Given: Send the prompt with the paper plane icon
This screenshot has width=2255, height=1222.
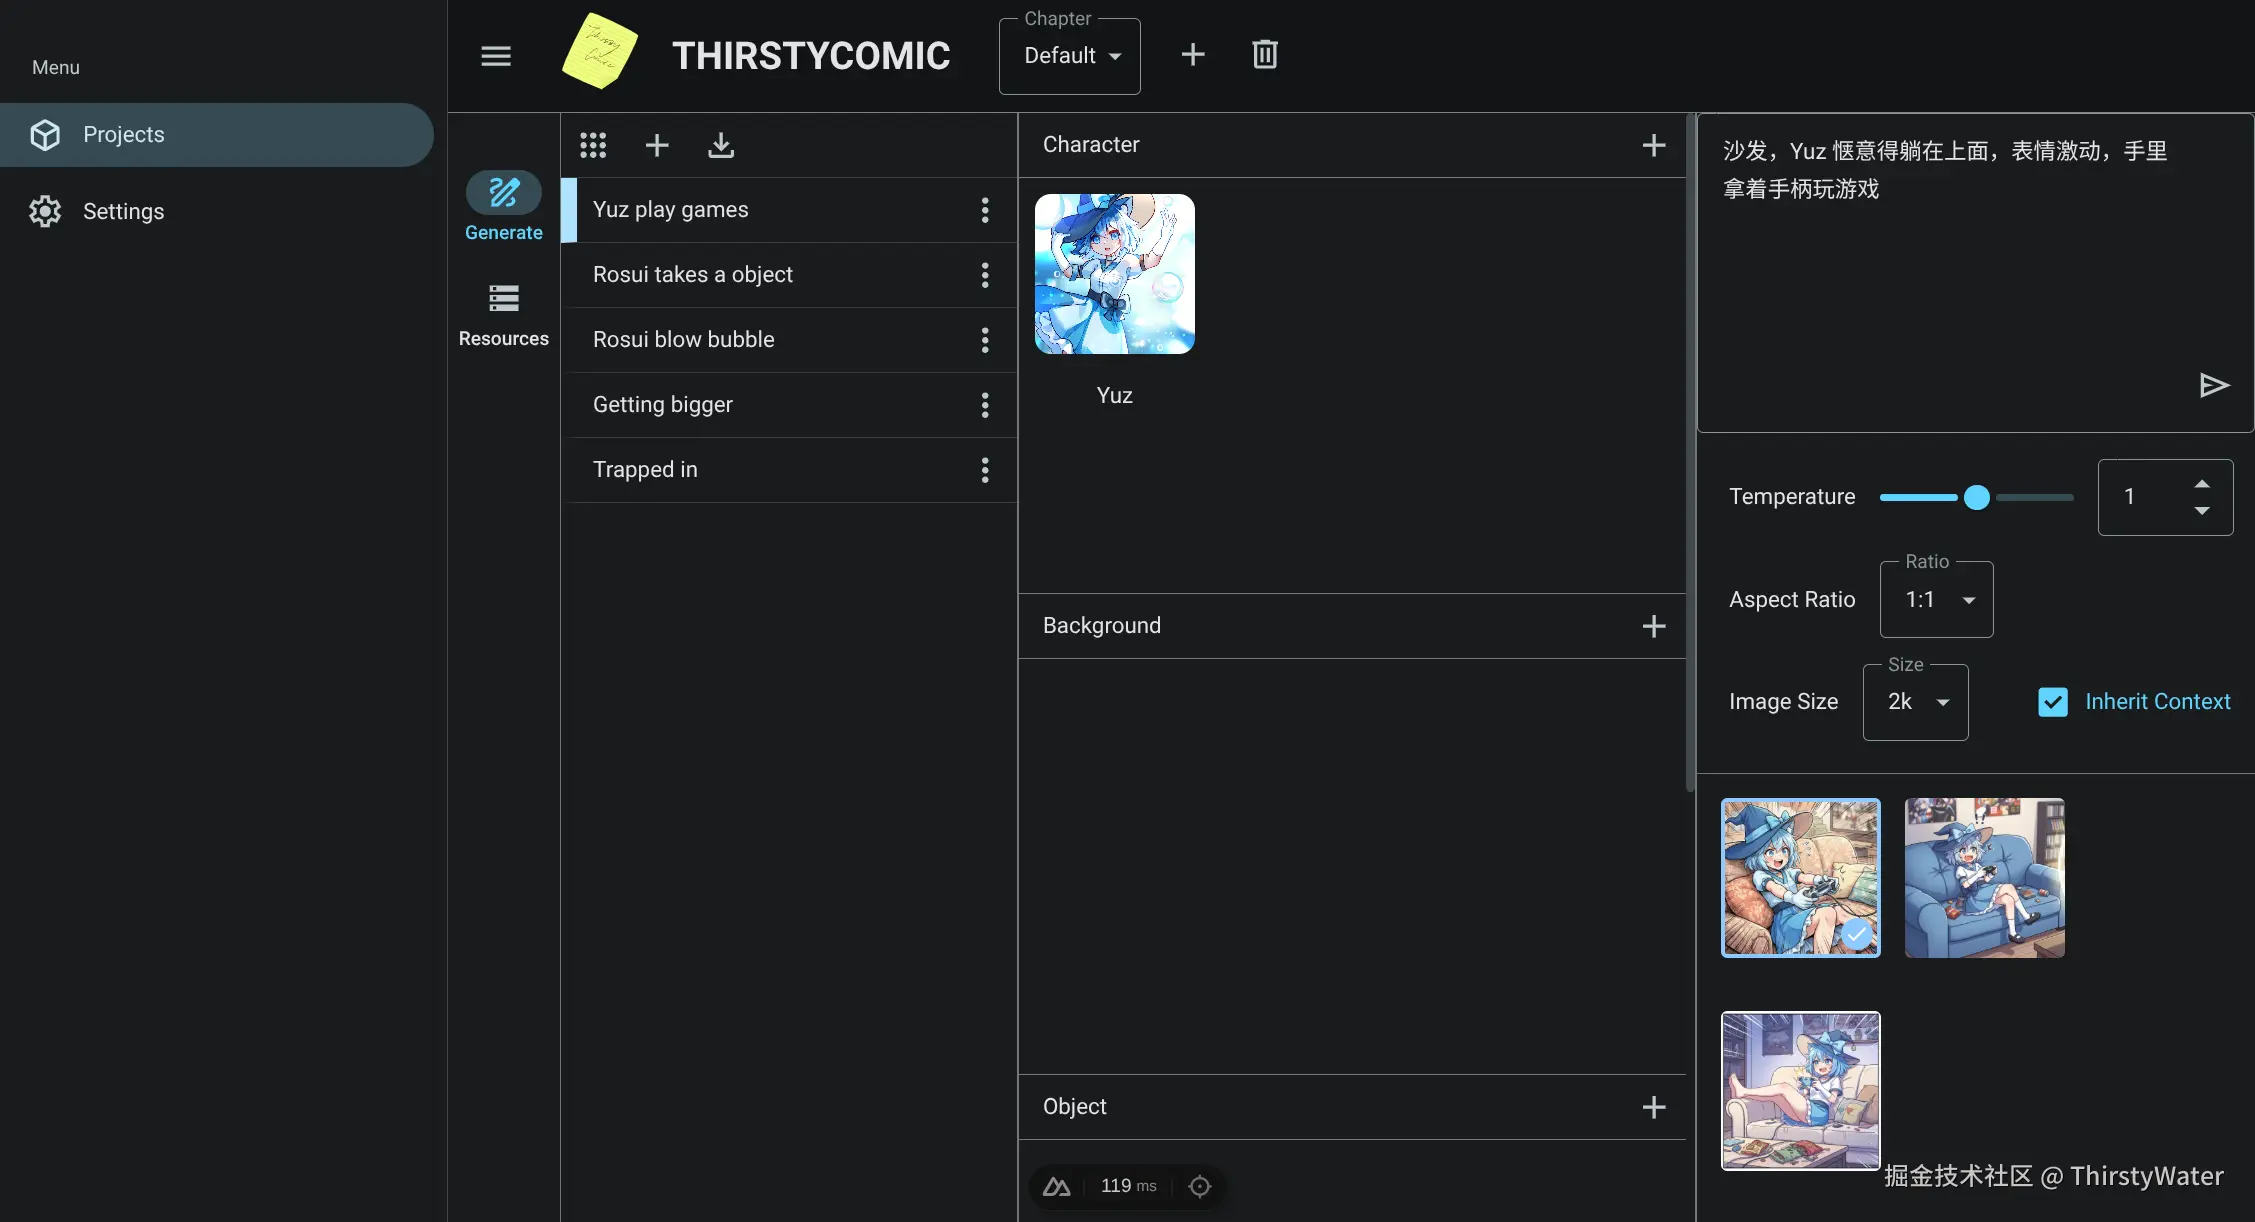Looking at the screenshot, I should [x=2214, y=386].
